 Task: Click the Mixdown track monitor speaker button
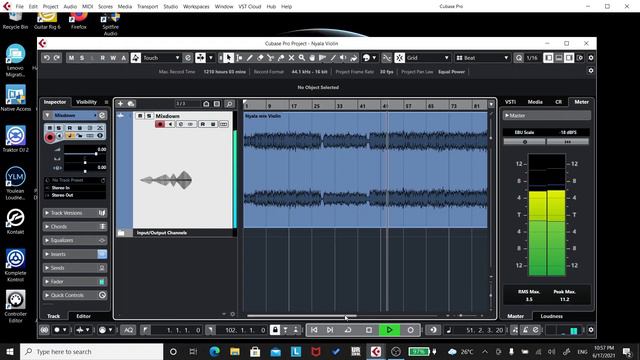171,124
